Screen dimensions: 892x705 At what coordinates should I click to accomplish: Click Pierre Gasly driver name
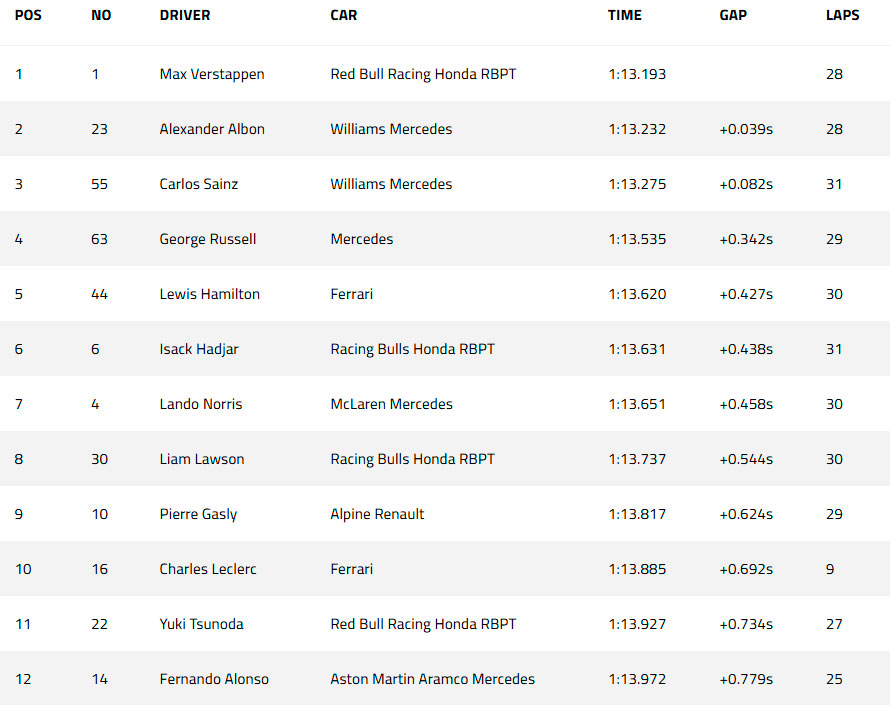click(198, 514)
